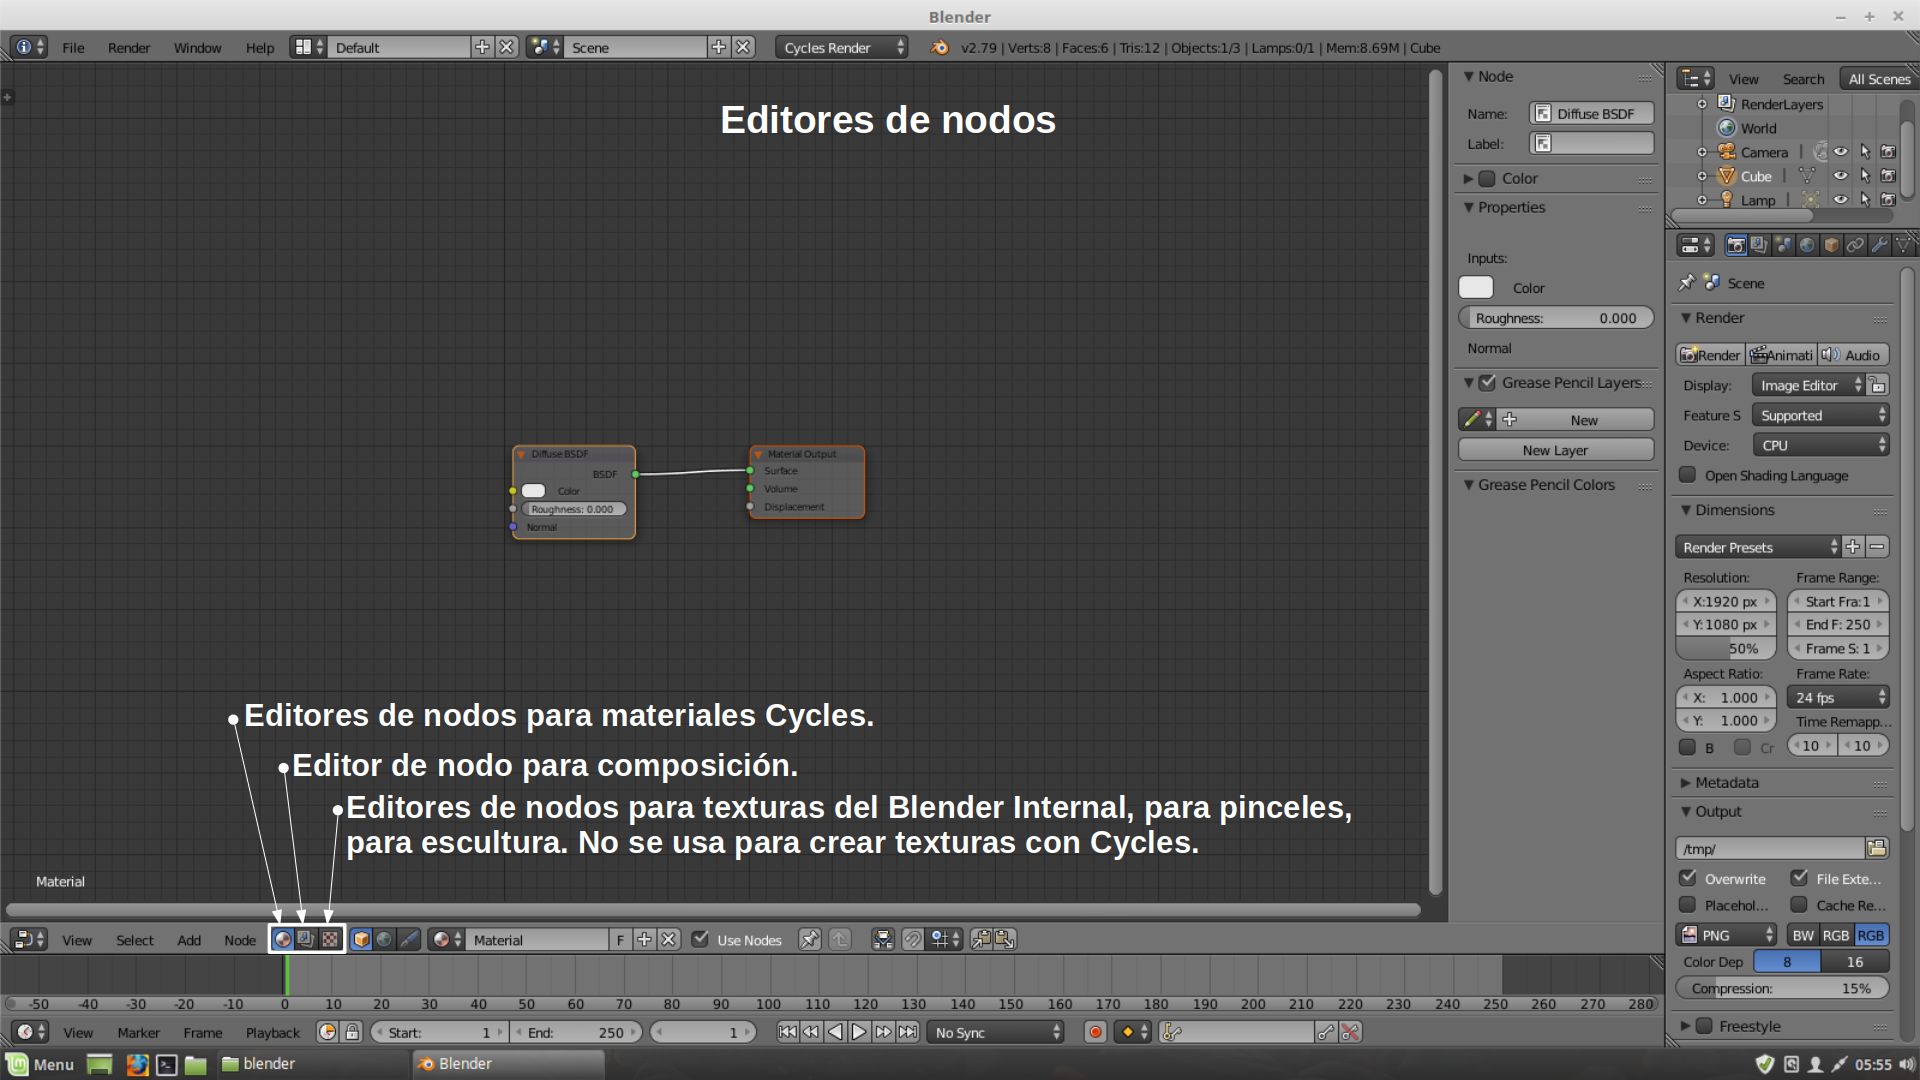Click the Diffuse BSDF color swatch in sidebar

pos(1476,287)
